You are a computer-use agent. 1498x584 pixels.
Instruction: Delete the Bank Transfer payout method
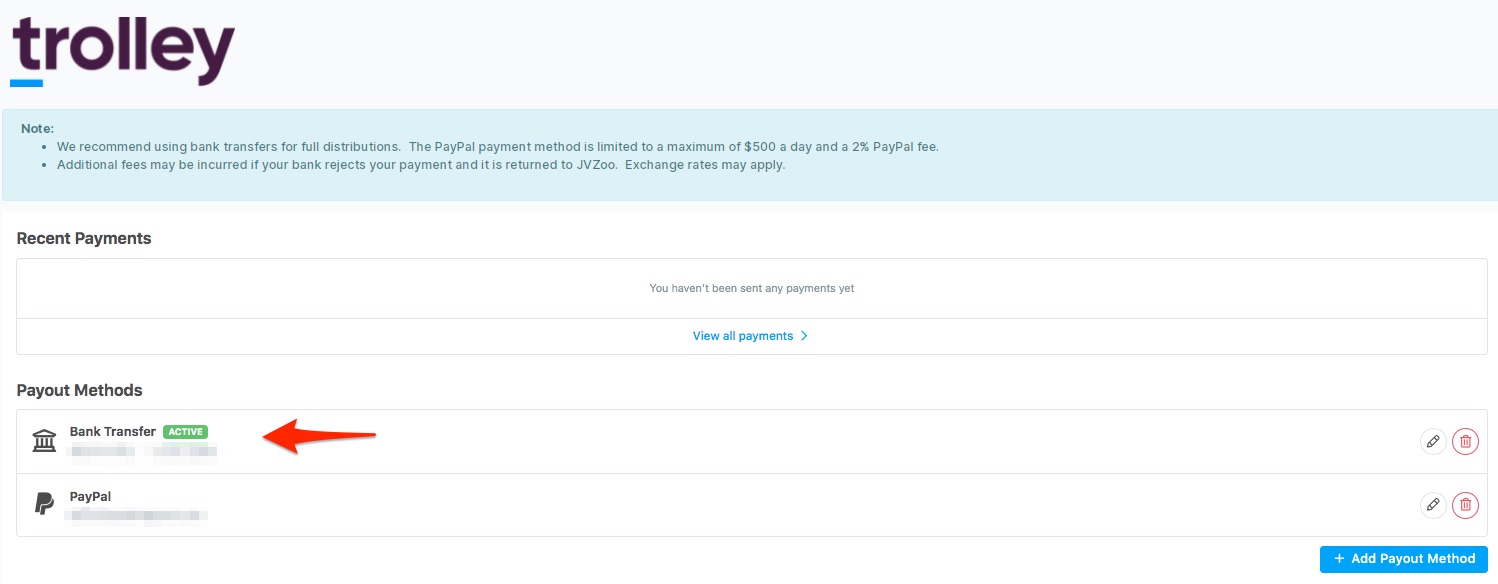[1465, 442]
